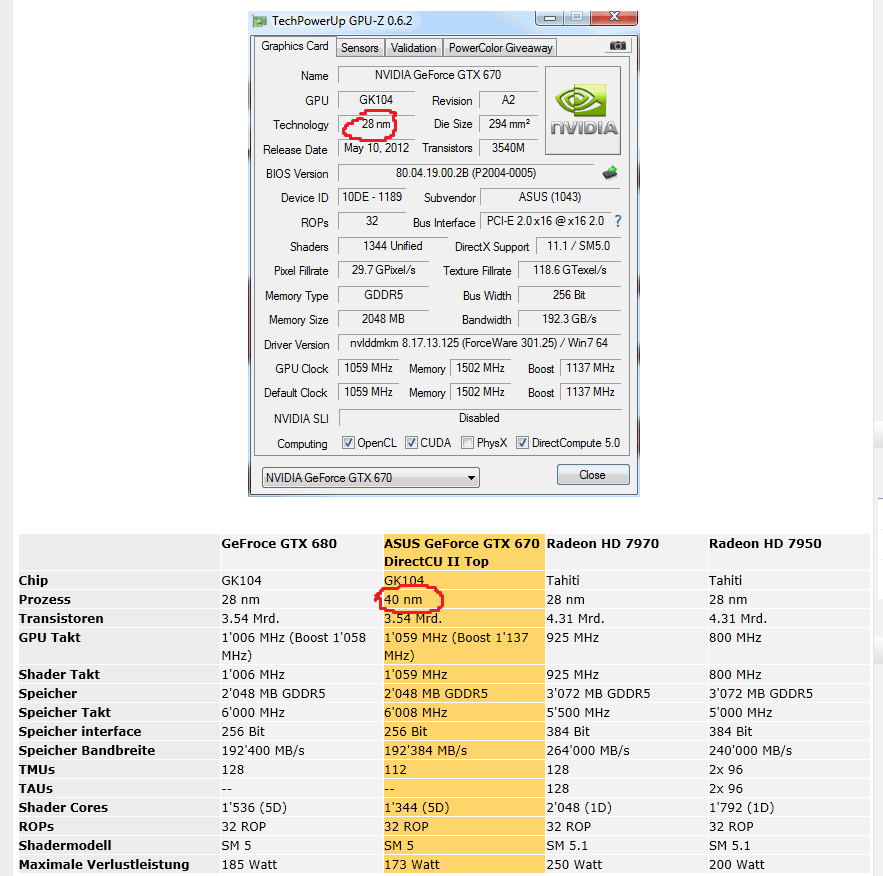This screenshot has height=876, width=883.
Task: Click the GPU-Z window X button
Action: tap(611, 17)
